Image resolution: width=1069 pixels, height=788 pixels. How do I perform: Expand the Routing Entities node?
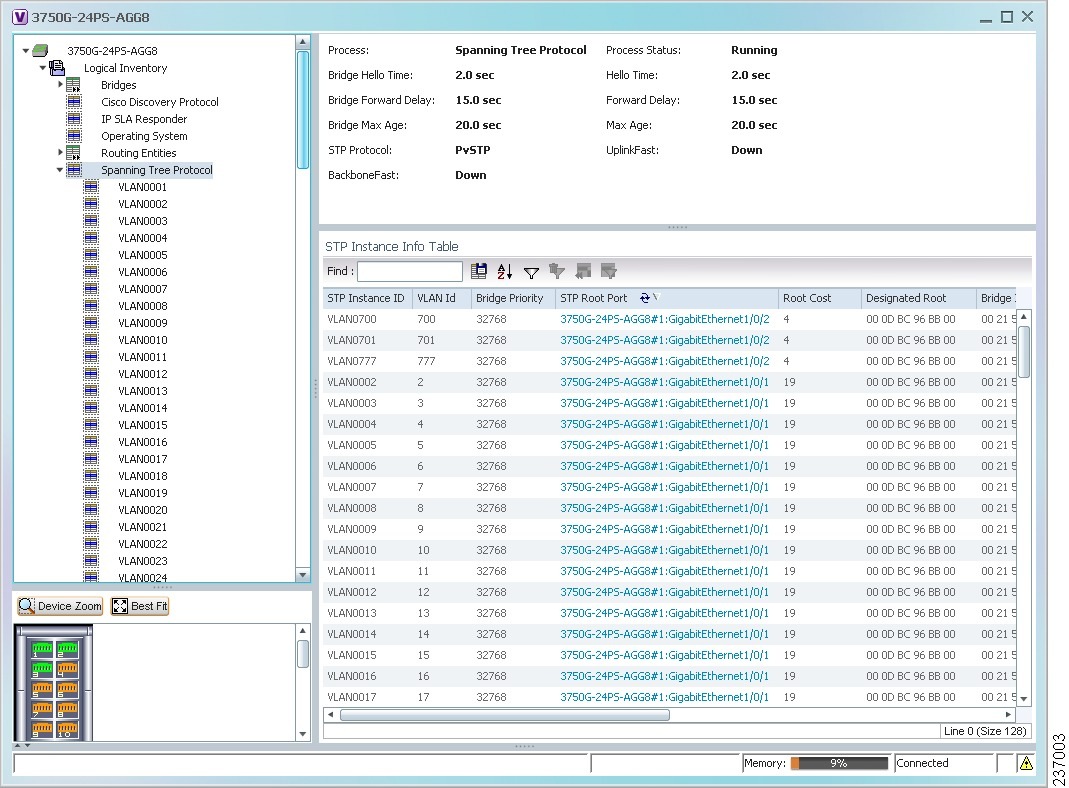click(58, 152)
